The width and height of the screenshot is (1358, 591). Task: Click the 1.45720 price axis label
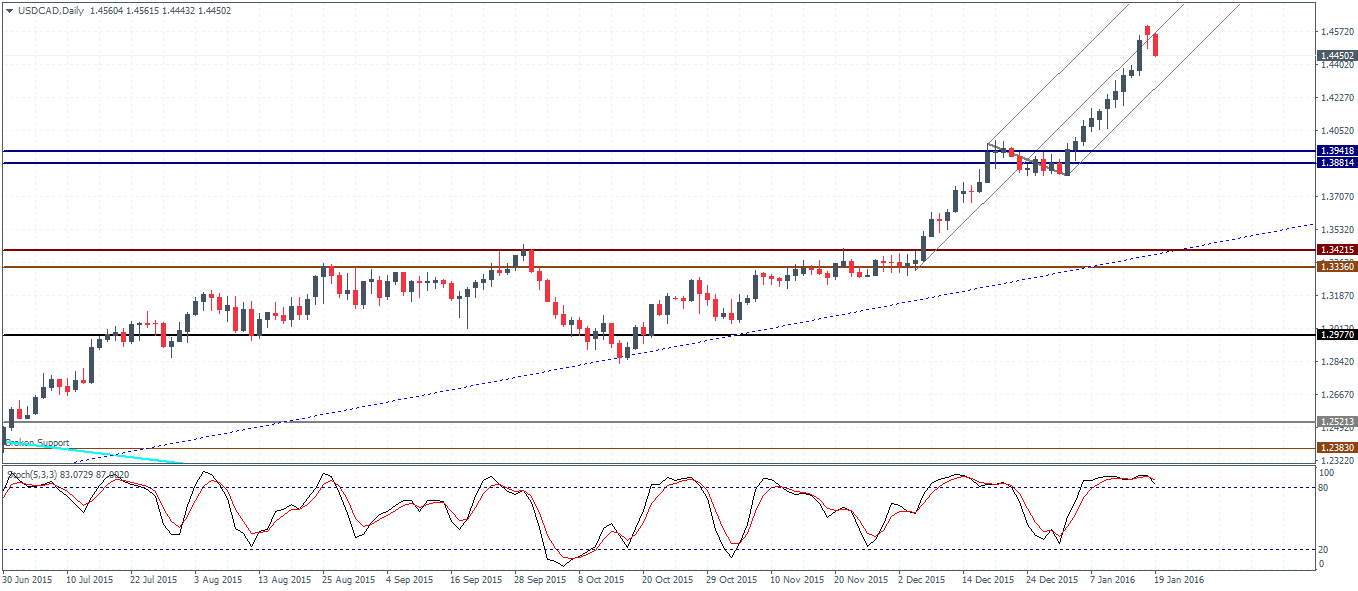(1337, 31)
